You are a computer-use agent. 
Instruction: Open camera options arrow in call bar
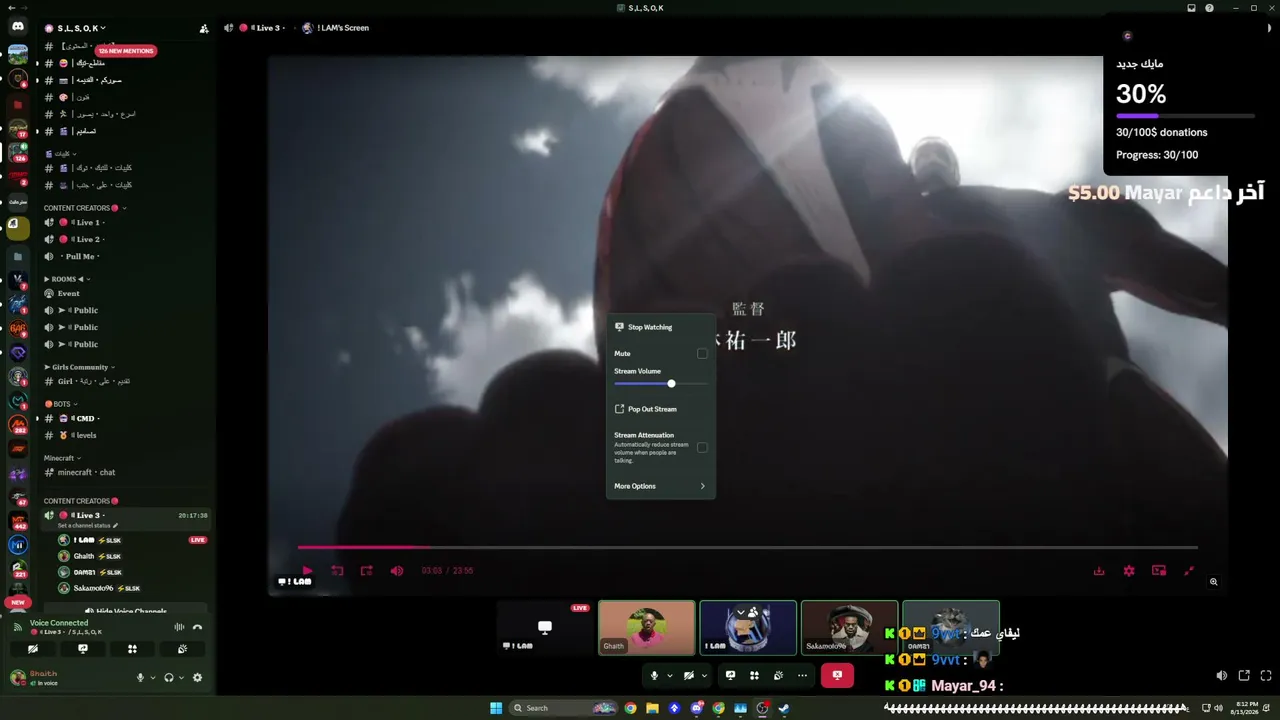click(704, 676)
